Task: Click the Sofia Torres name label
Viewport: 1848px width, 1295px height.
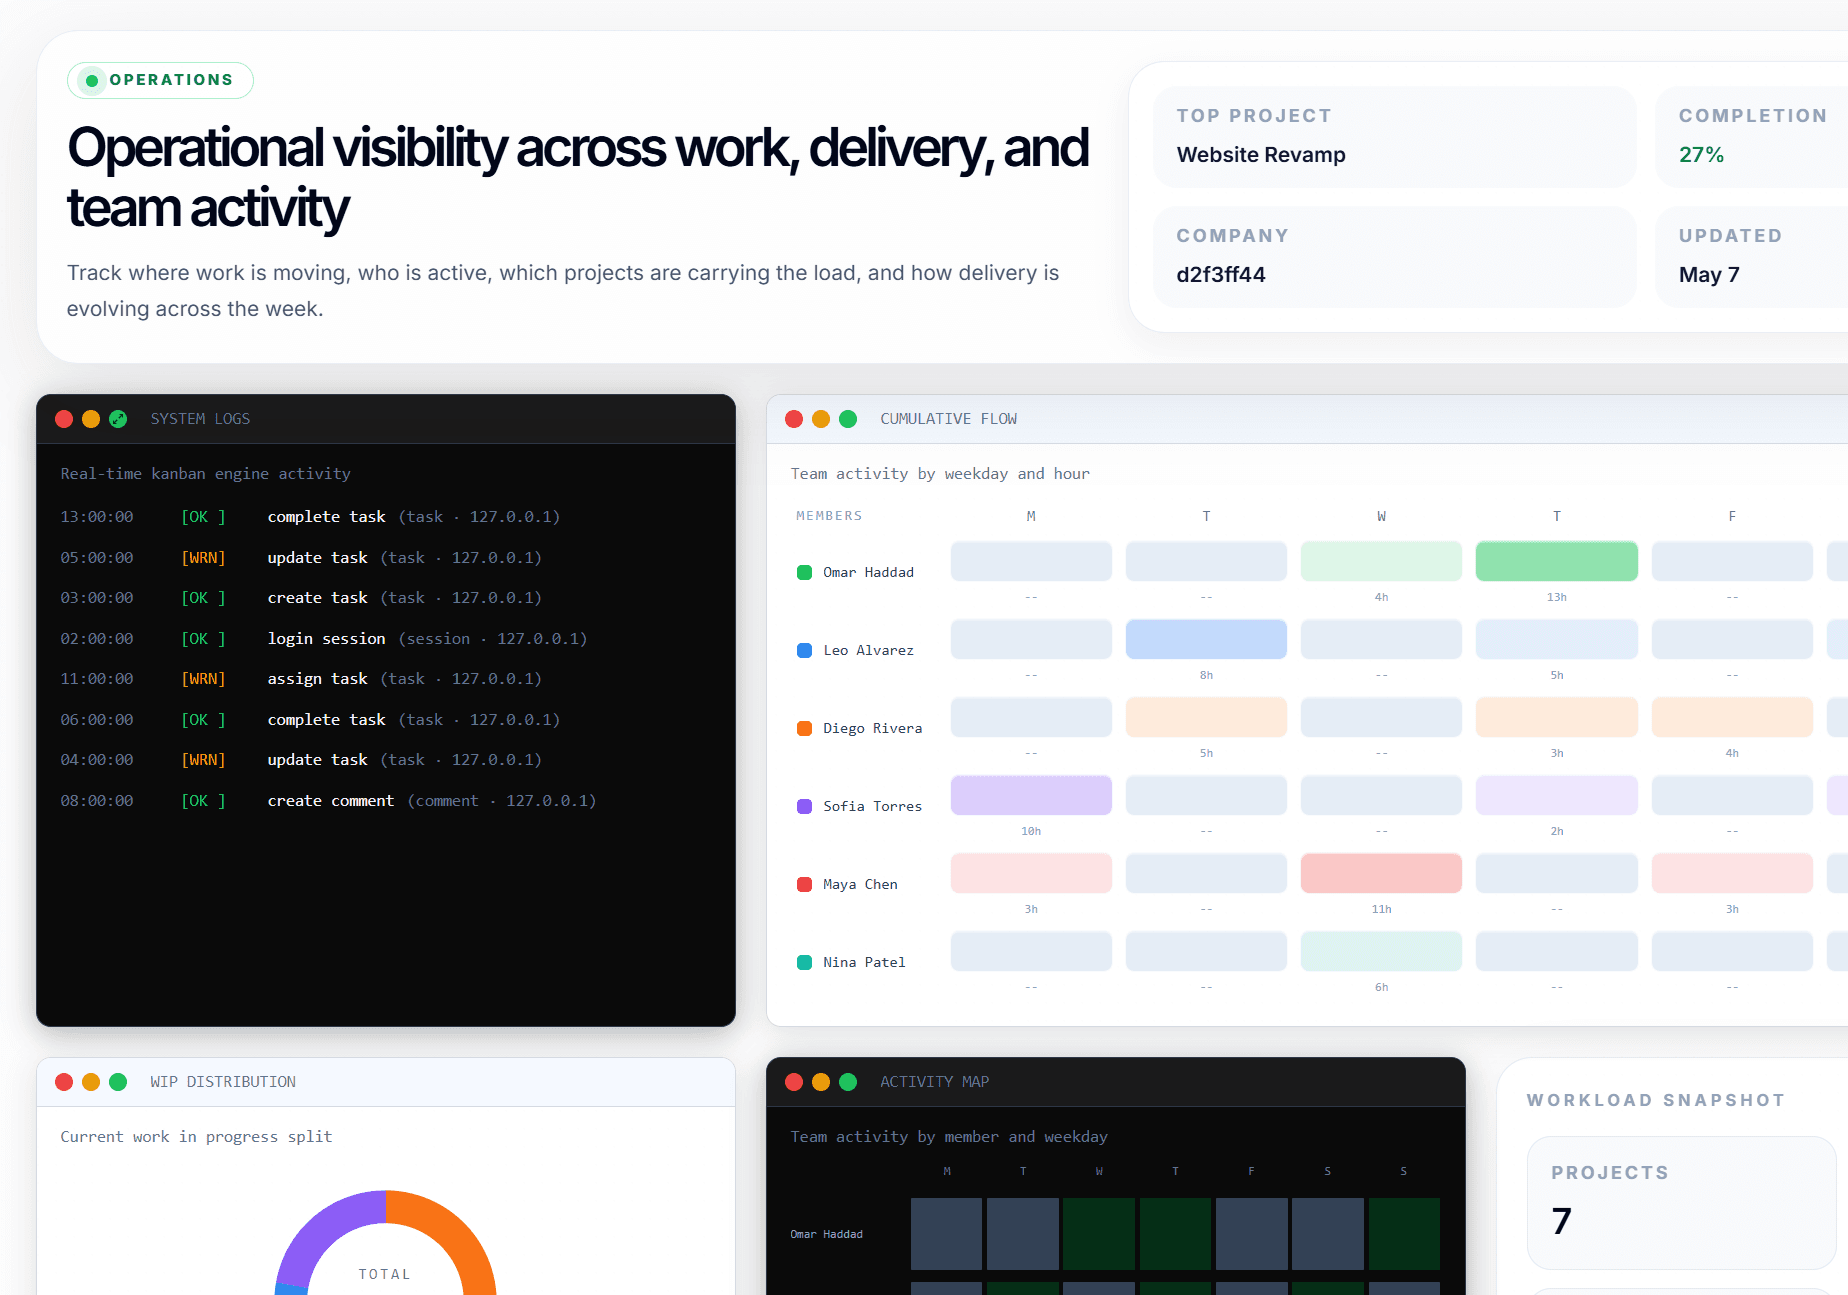Action: [872, 806]
